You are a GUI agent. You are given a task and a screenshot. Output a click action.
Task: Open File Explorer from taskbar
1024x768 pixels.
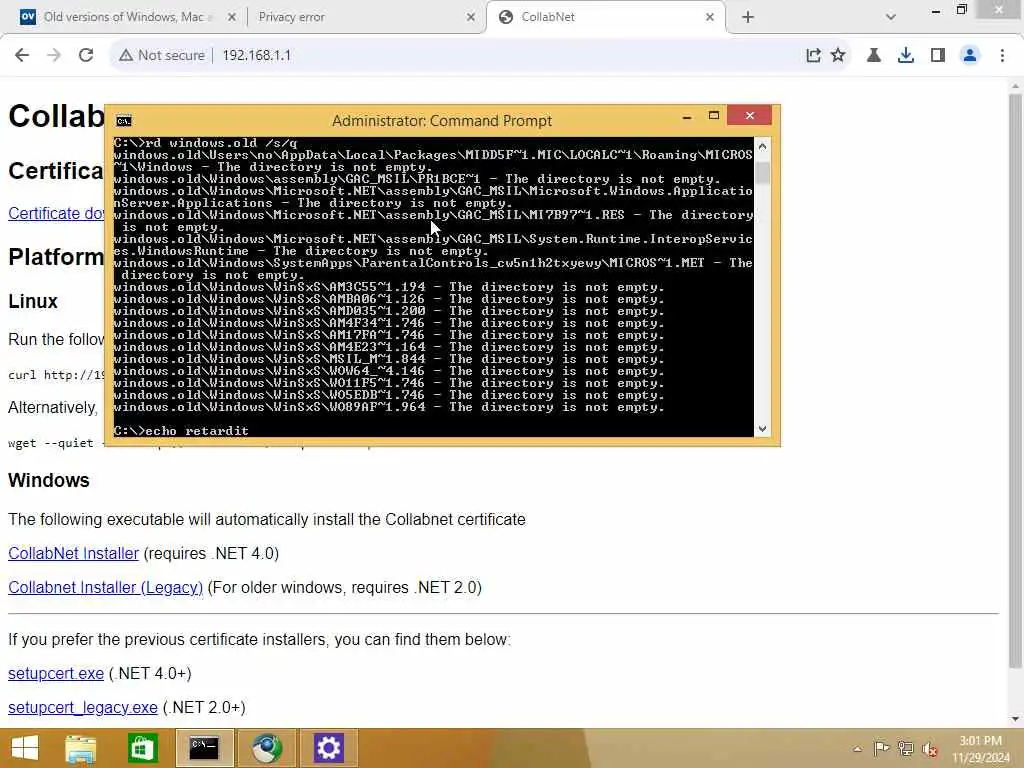[81, 748]
